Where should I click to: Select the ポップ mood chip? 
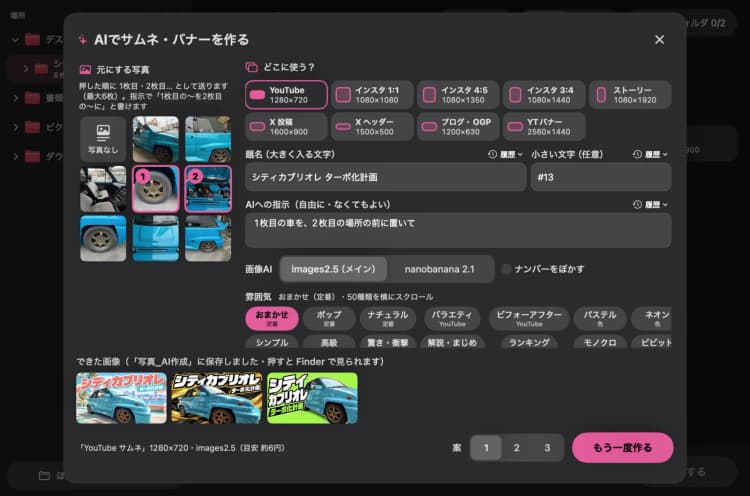(329, 318)
